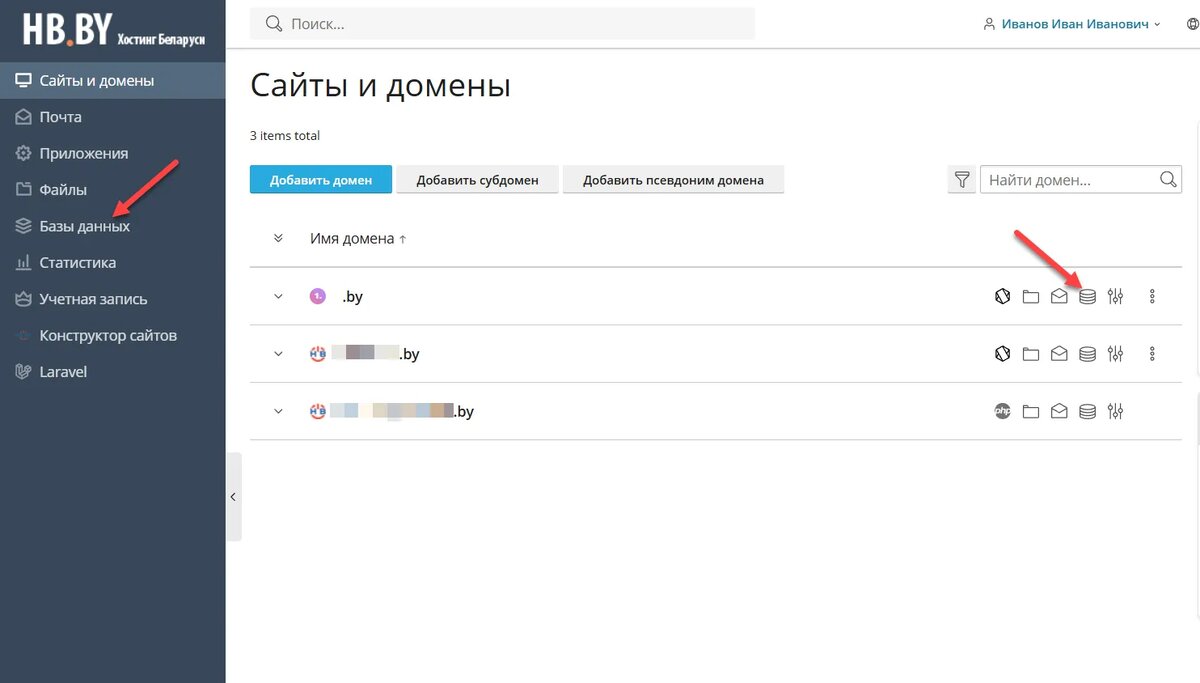The image size is (1200, 683).
Task: Click the Добавить субдомен button
Action: [x=478, y=180]
